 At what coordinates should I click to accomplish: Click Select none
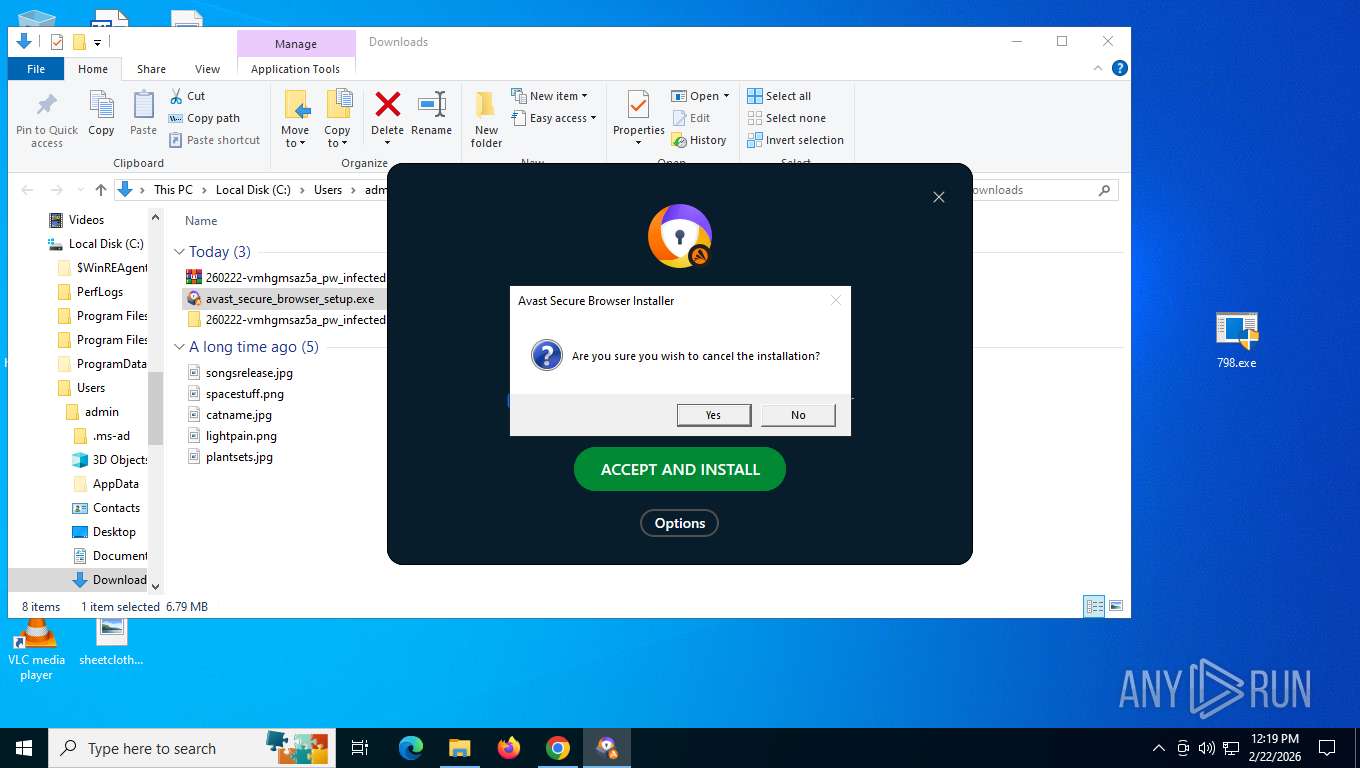pyautogui.click(x=786, y=118)
